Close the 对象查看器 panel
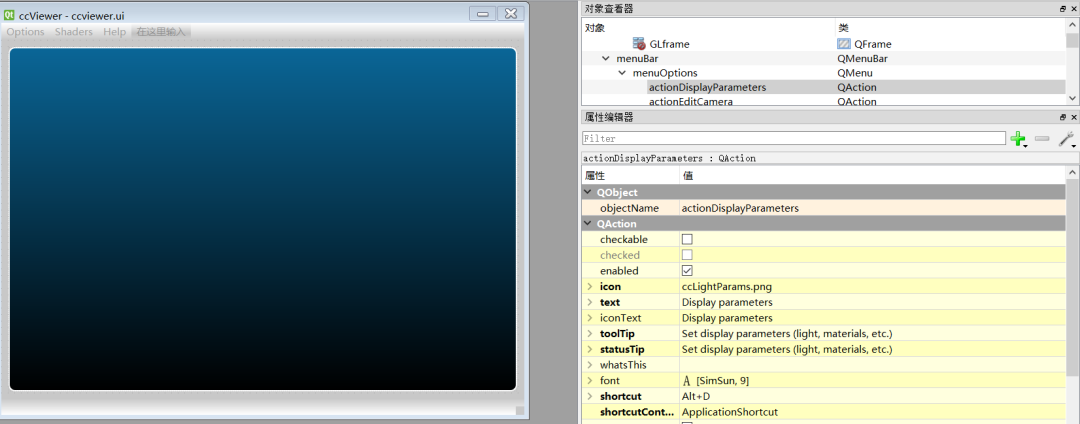This screenshot has height=424, width=1080. 1074,9
